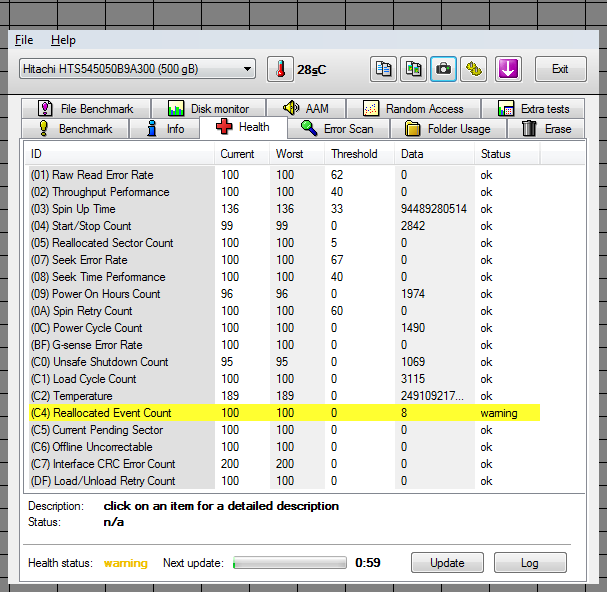Select the (01) Raw Read Error Rate row
Image resolution: width=607 pixels, height=592 pixels.
tap(285, 175)
